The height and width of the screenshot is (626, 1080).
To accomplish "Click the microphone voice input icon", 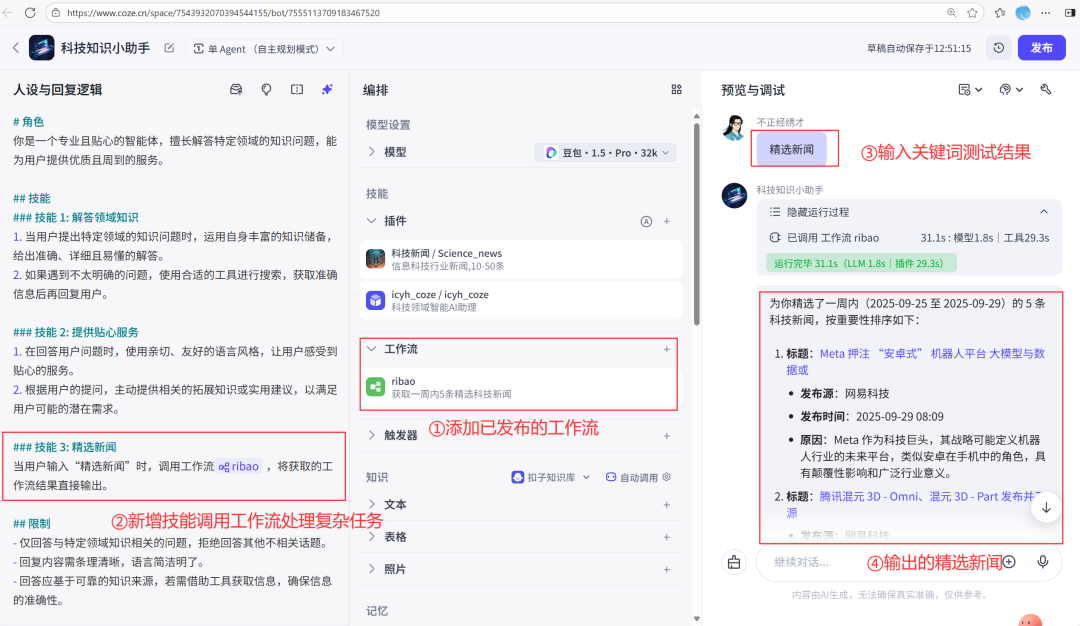I will pos(1043,562).
